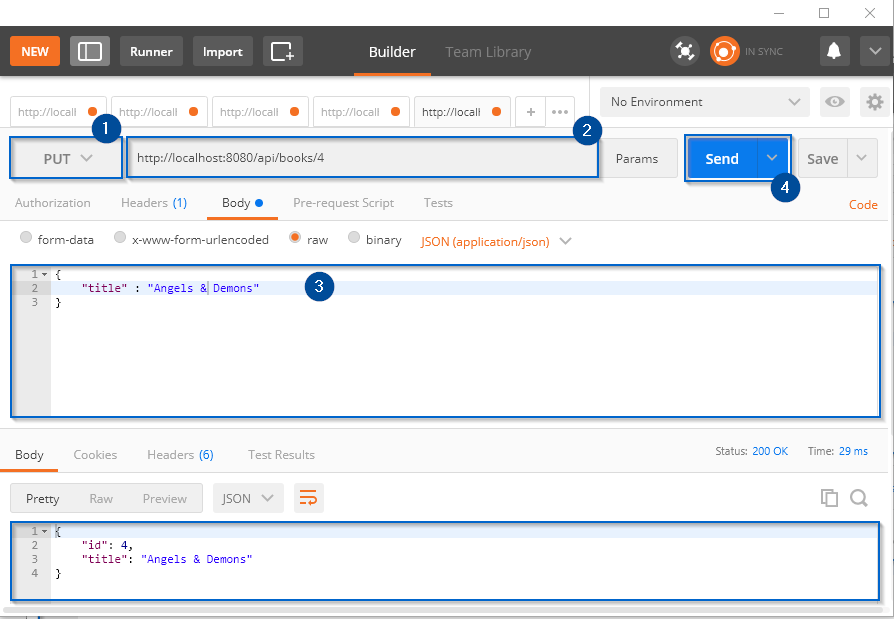The width and height of the screenshot is (894, 619).
Task: Toggle sidebar with the layout icon
Action: [89, 50]
